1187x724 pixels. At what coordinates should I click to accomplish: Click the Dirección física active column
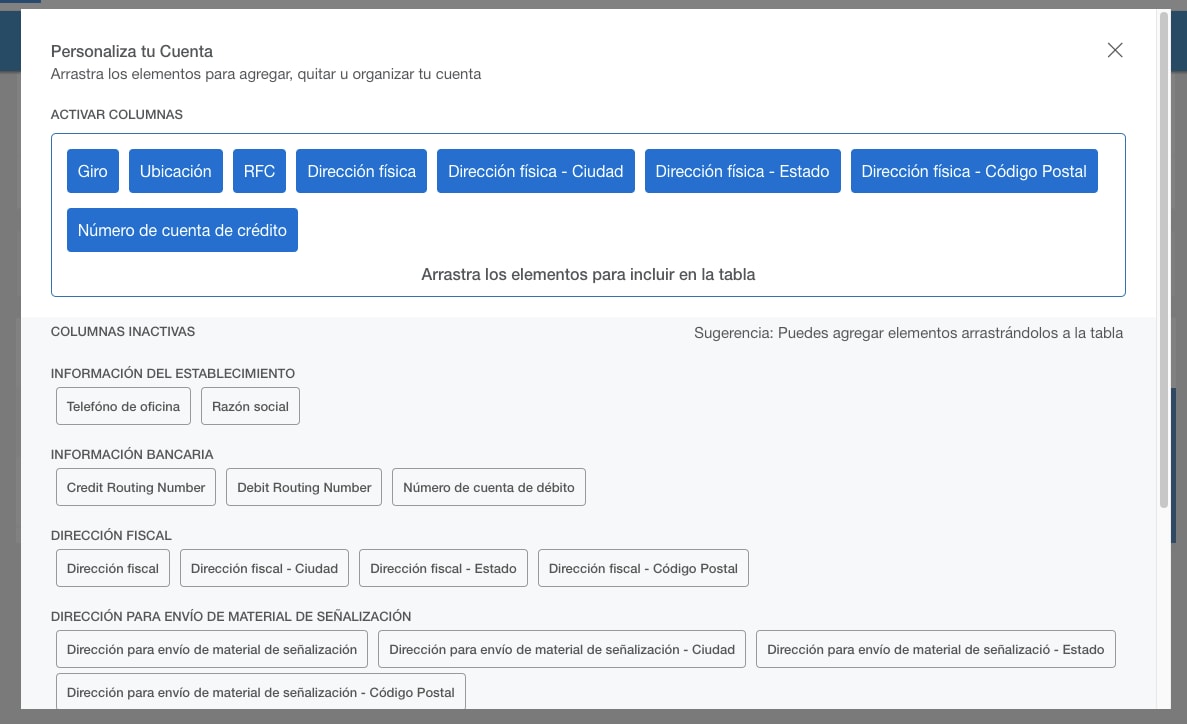[361, 171]
